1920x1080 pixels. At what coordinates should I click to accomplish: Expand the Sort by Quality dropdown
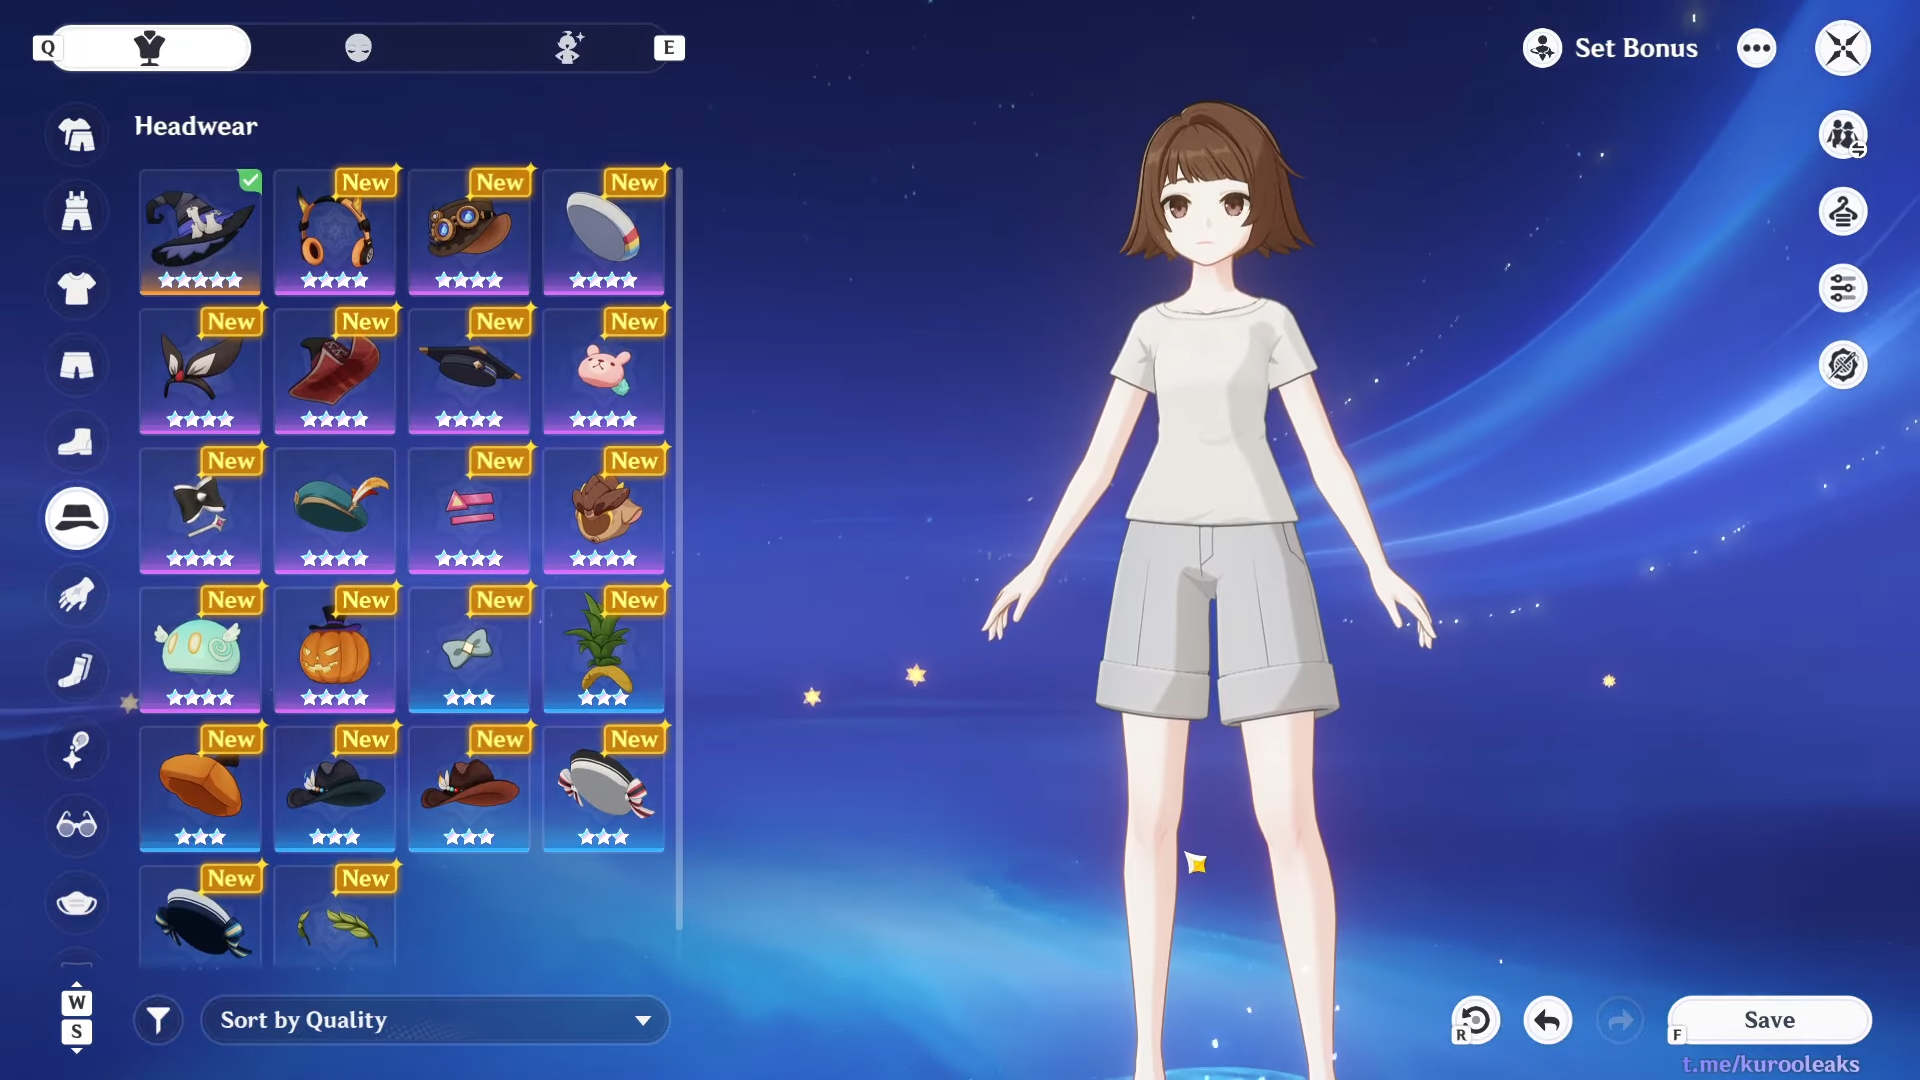435,1020
